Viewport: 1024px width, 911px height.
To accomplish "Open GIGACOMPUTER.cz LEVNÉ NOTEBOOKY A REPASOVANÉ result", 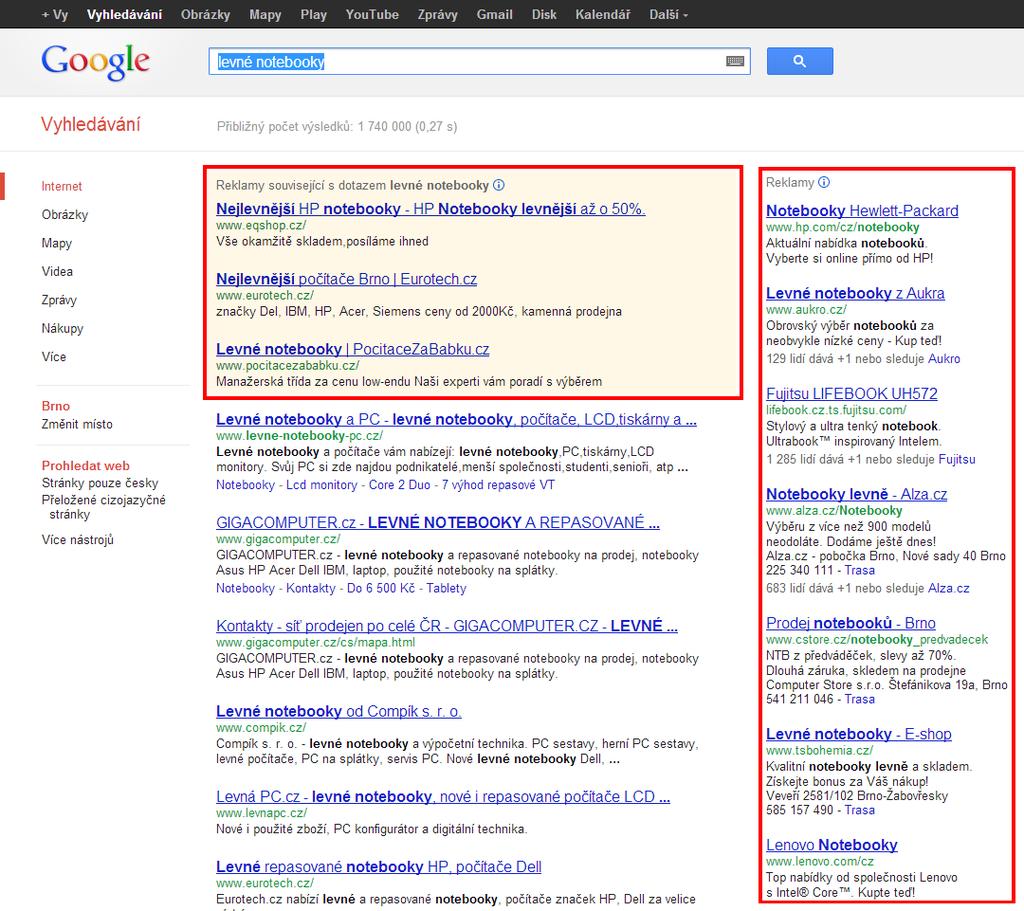I will [x=438, y=522].
